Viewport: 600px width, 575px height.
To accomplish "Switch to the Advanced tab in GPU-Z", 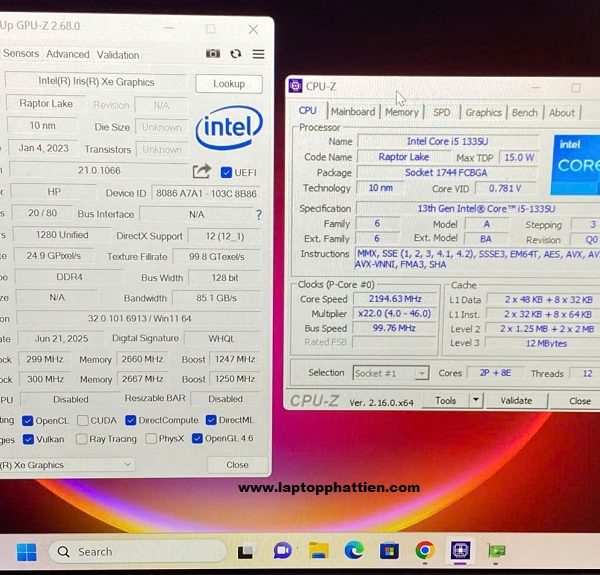I will (x=68, y=54).
